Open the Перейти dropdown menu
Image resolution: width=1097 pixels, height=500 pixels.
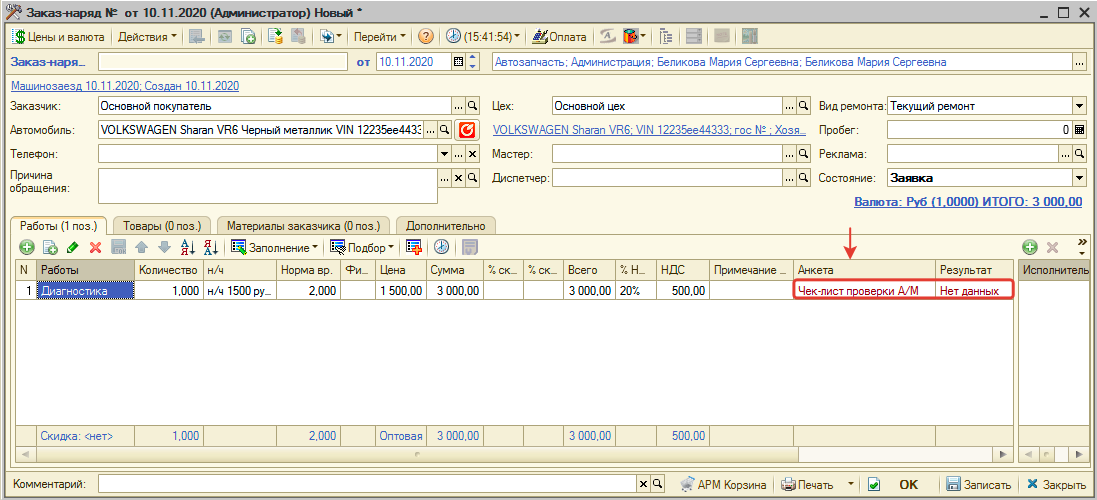click(379, 37)
